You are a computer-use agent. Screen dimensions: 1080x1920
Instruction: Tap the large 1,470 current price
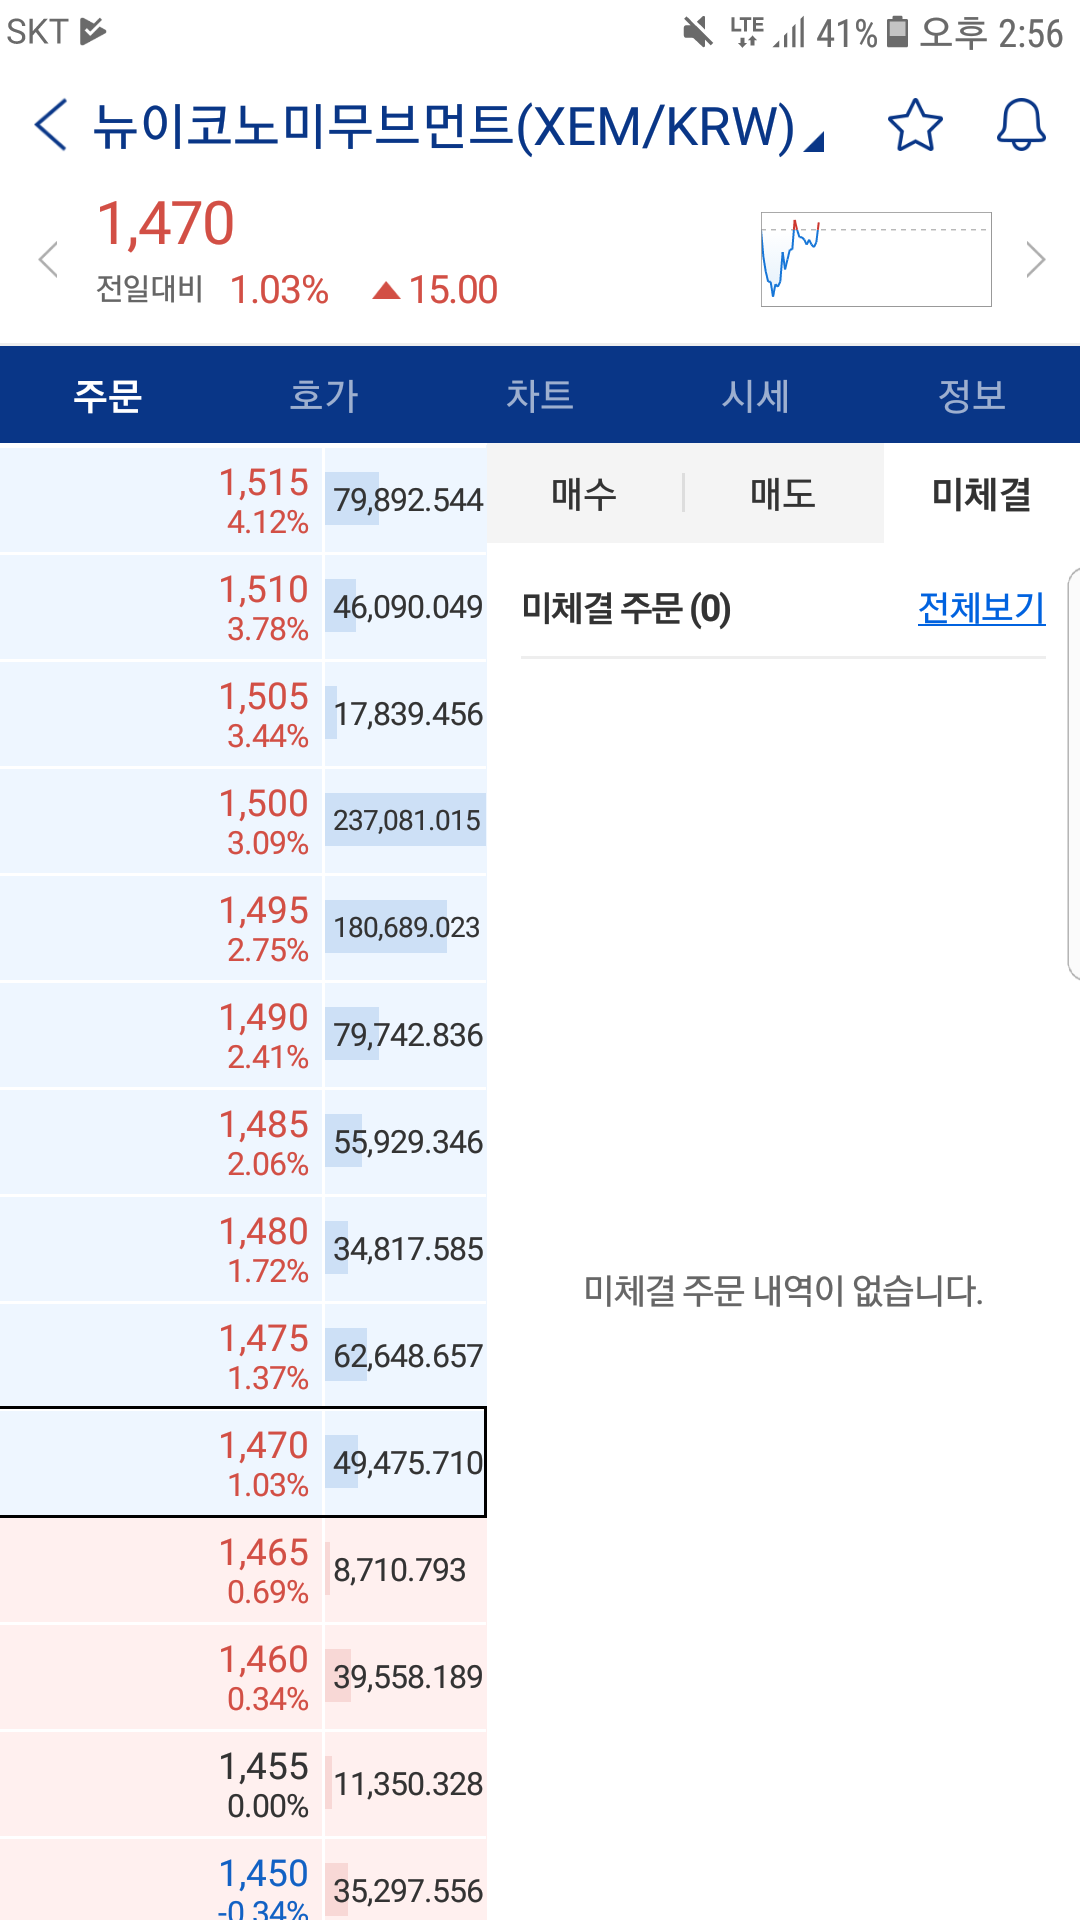[x=166, y=223]
